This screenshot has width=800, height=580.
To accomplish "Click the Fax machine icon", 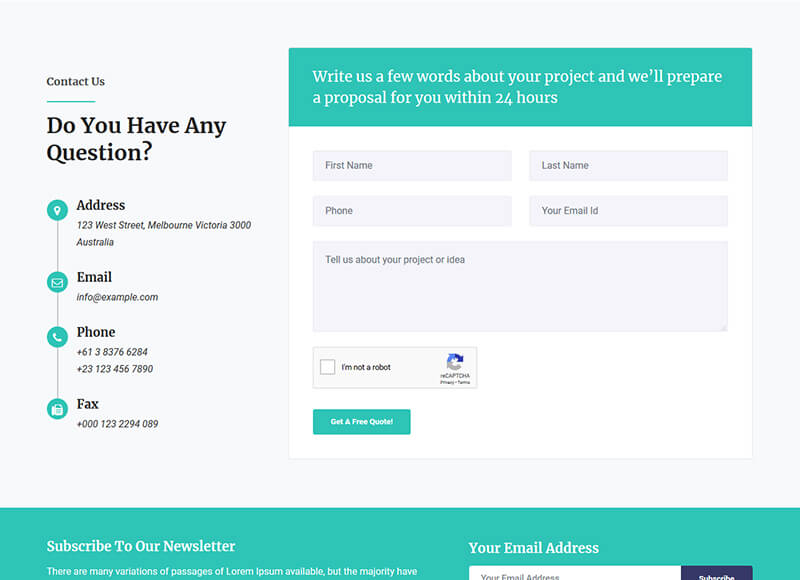I will click(x=57, y=409).
